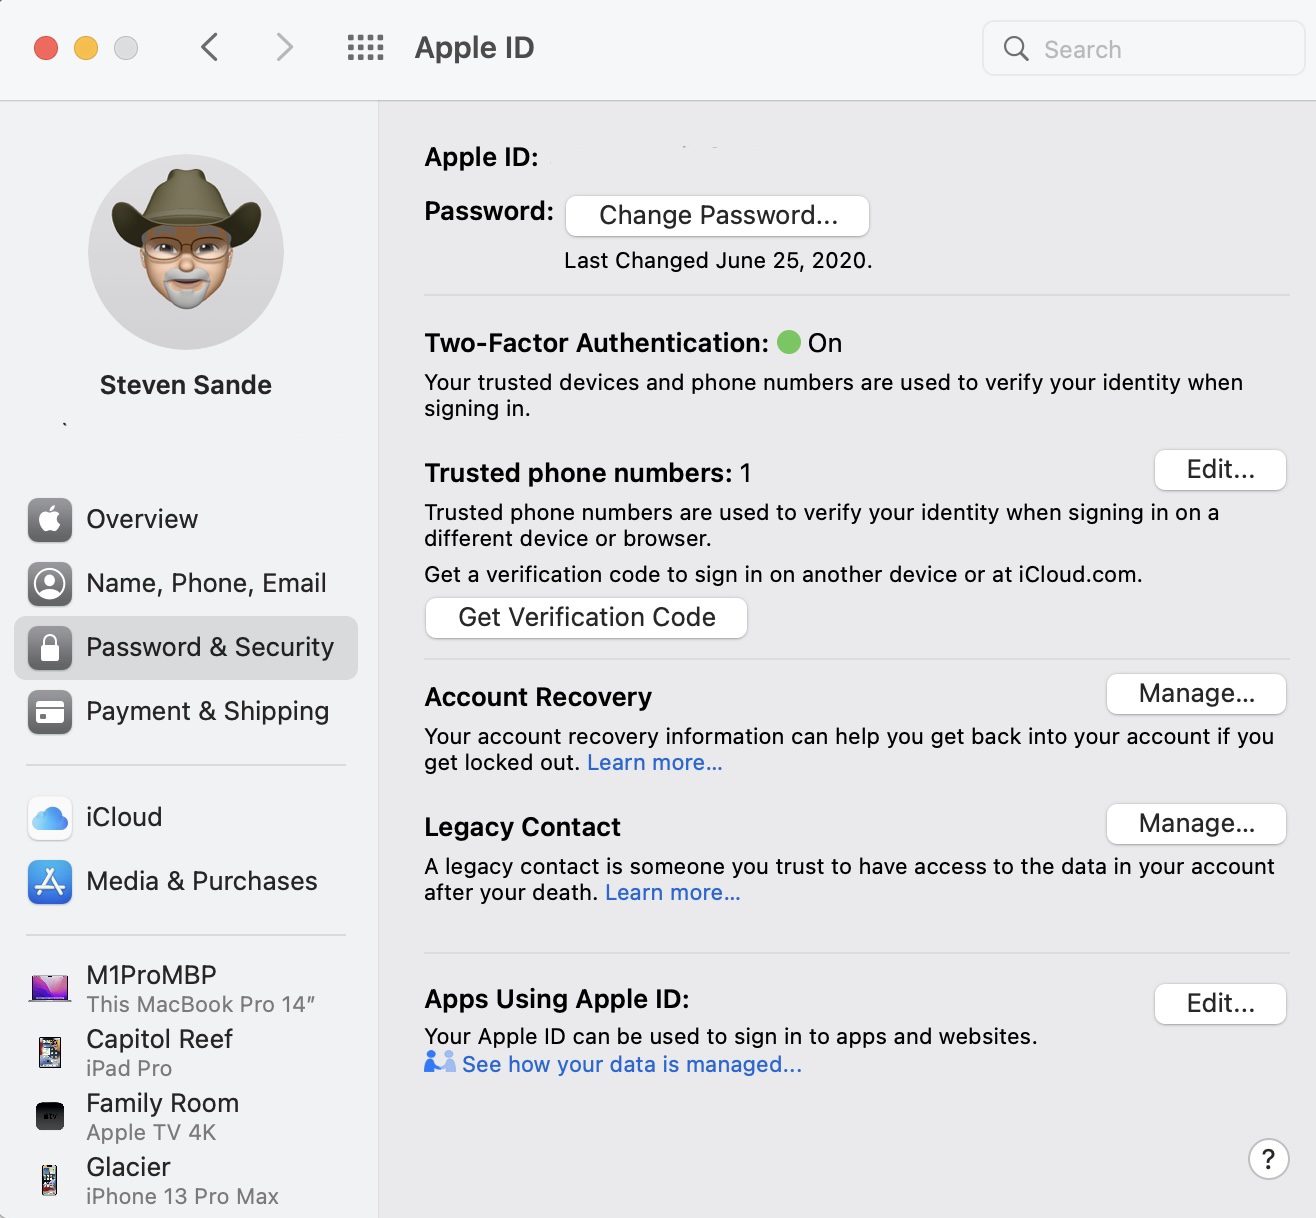Select Overview in the sidebar
Image resolution: width=1316 pixels, height=1218 pixels.
(x=142, y=520)
